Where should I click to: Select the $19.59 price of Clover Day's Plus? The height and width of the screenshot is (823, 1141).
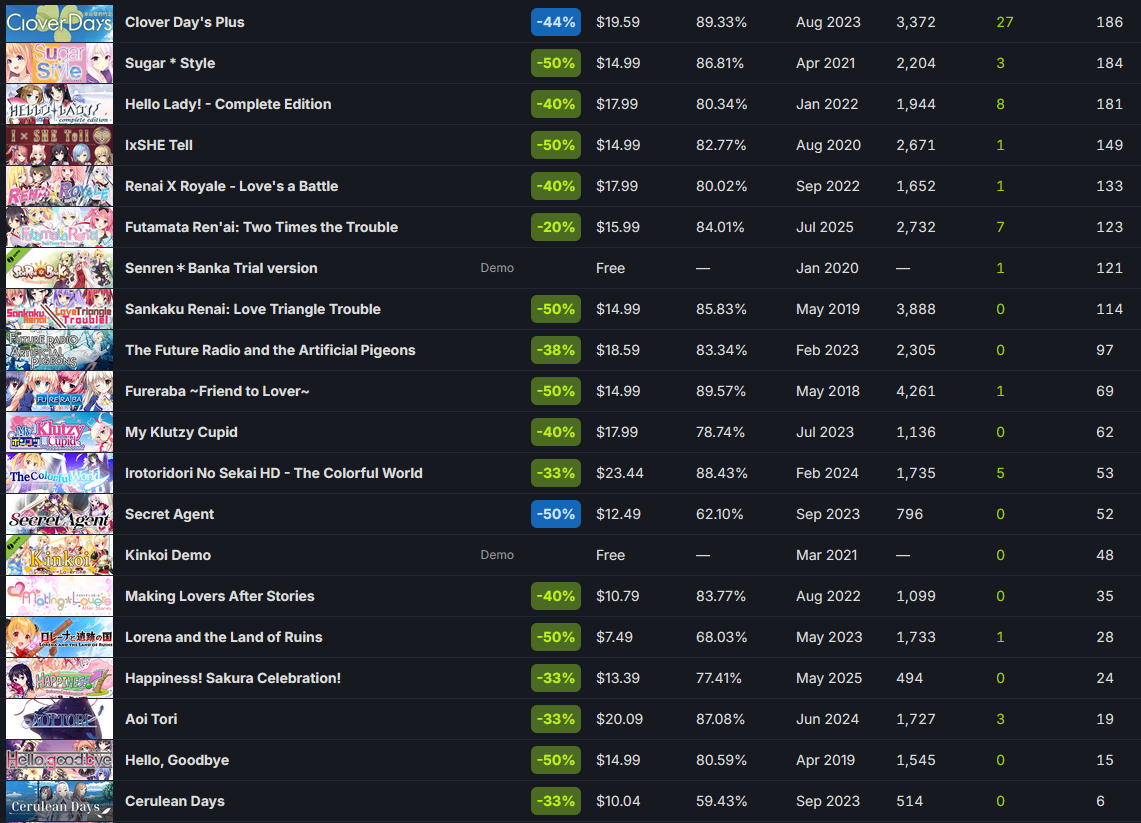click(618, 23)
